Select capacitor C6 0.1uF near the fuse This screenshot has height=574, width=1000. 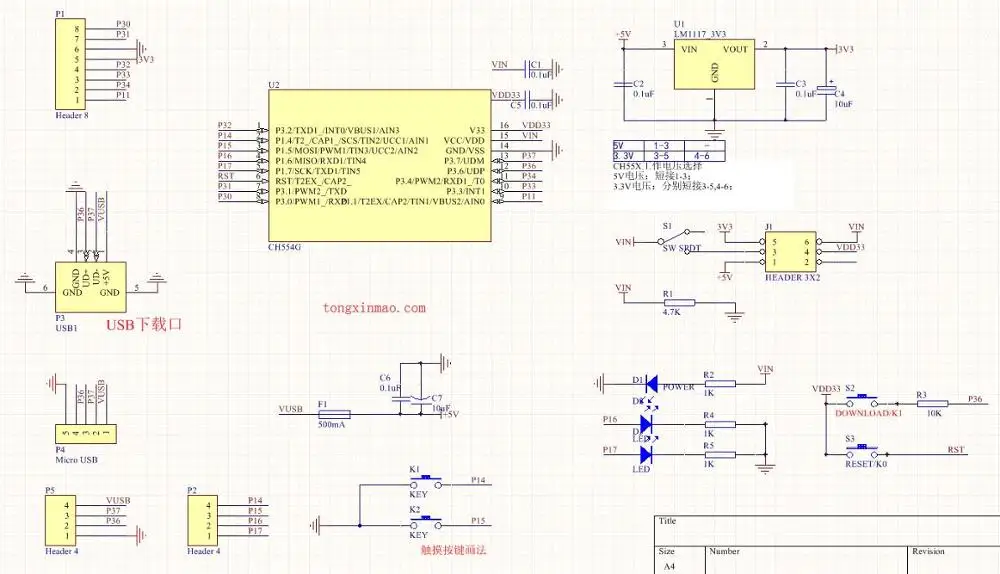(401, 397)
